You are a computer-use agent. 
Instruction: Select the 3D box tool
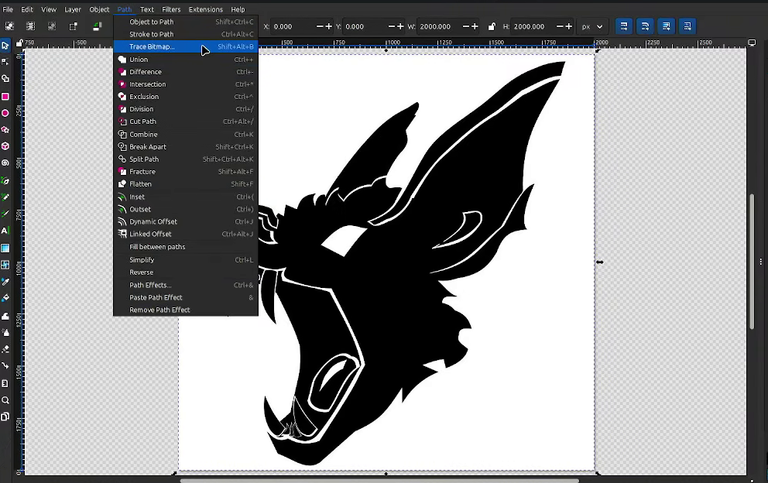click(5, 146)
